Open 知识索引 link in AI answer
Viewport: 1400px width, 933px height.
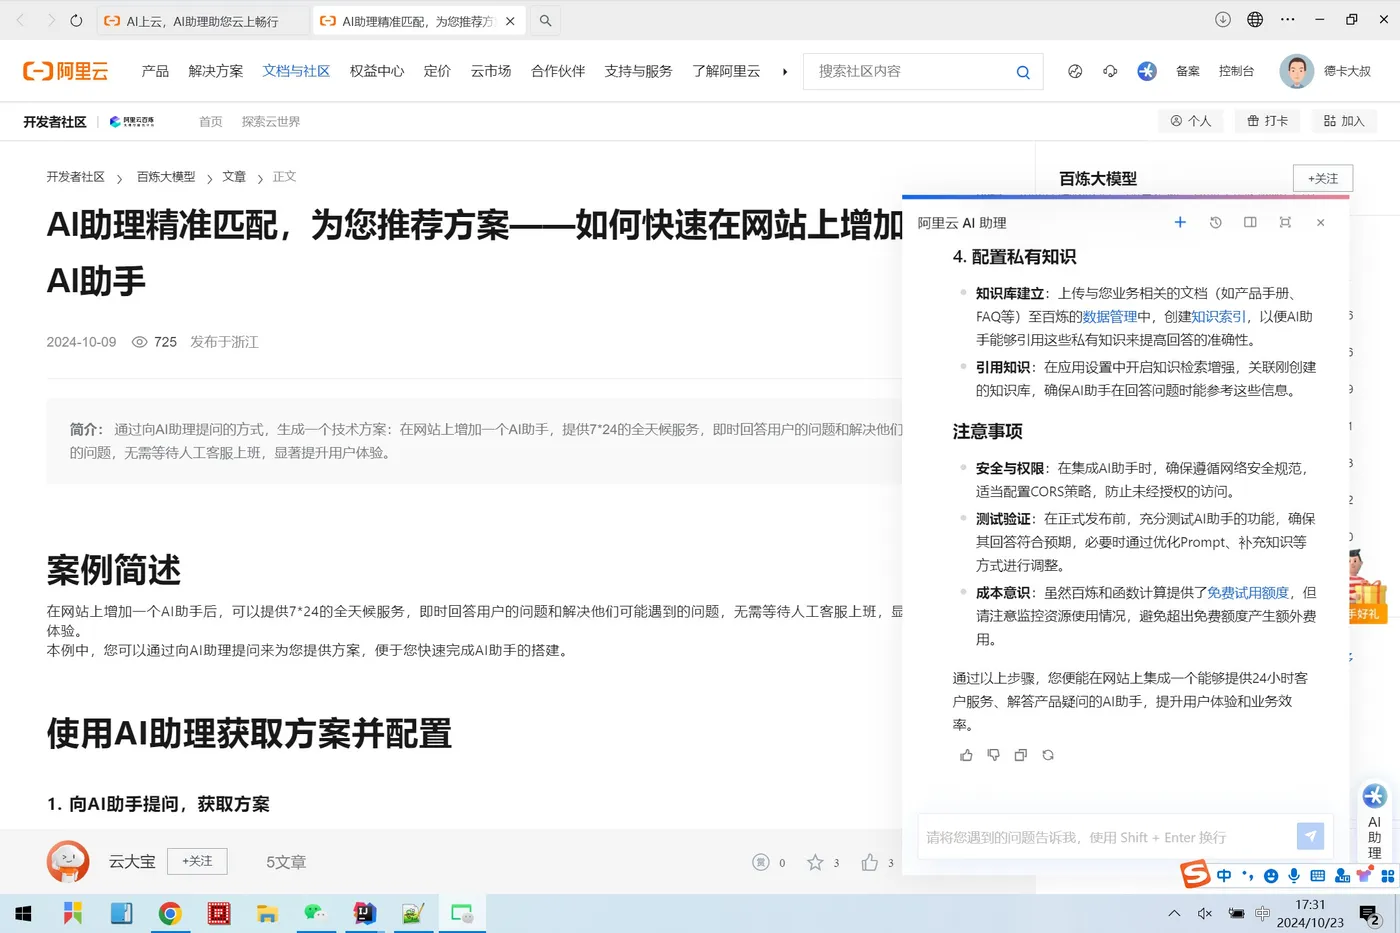pyautogui.click(x=1218, y=316)
